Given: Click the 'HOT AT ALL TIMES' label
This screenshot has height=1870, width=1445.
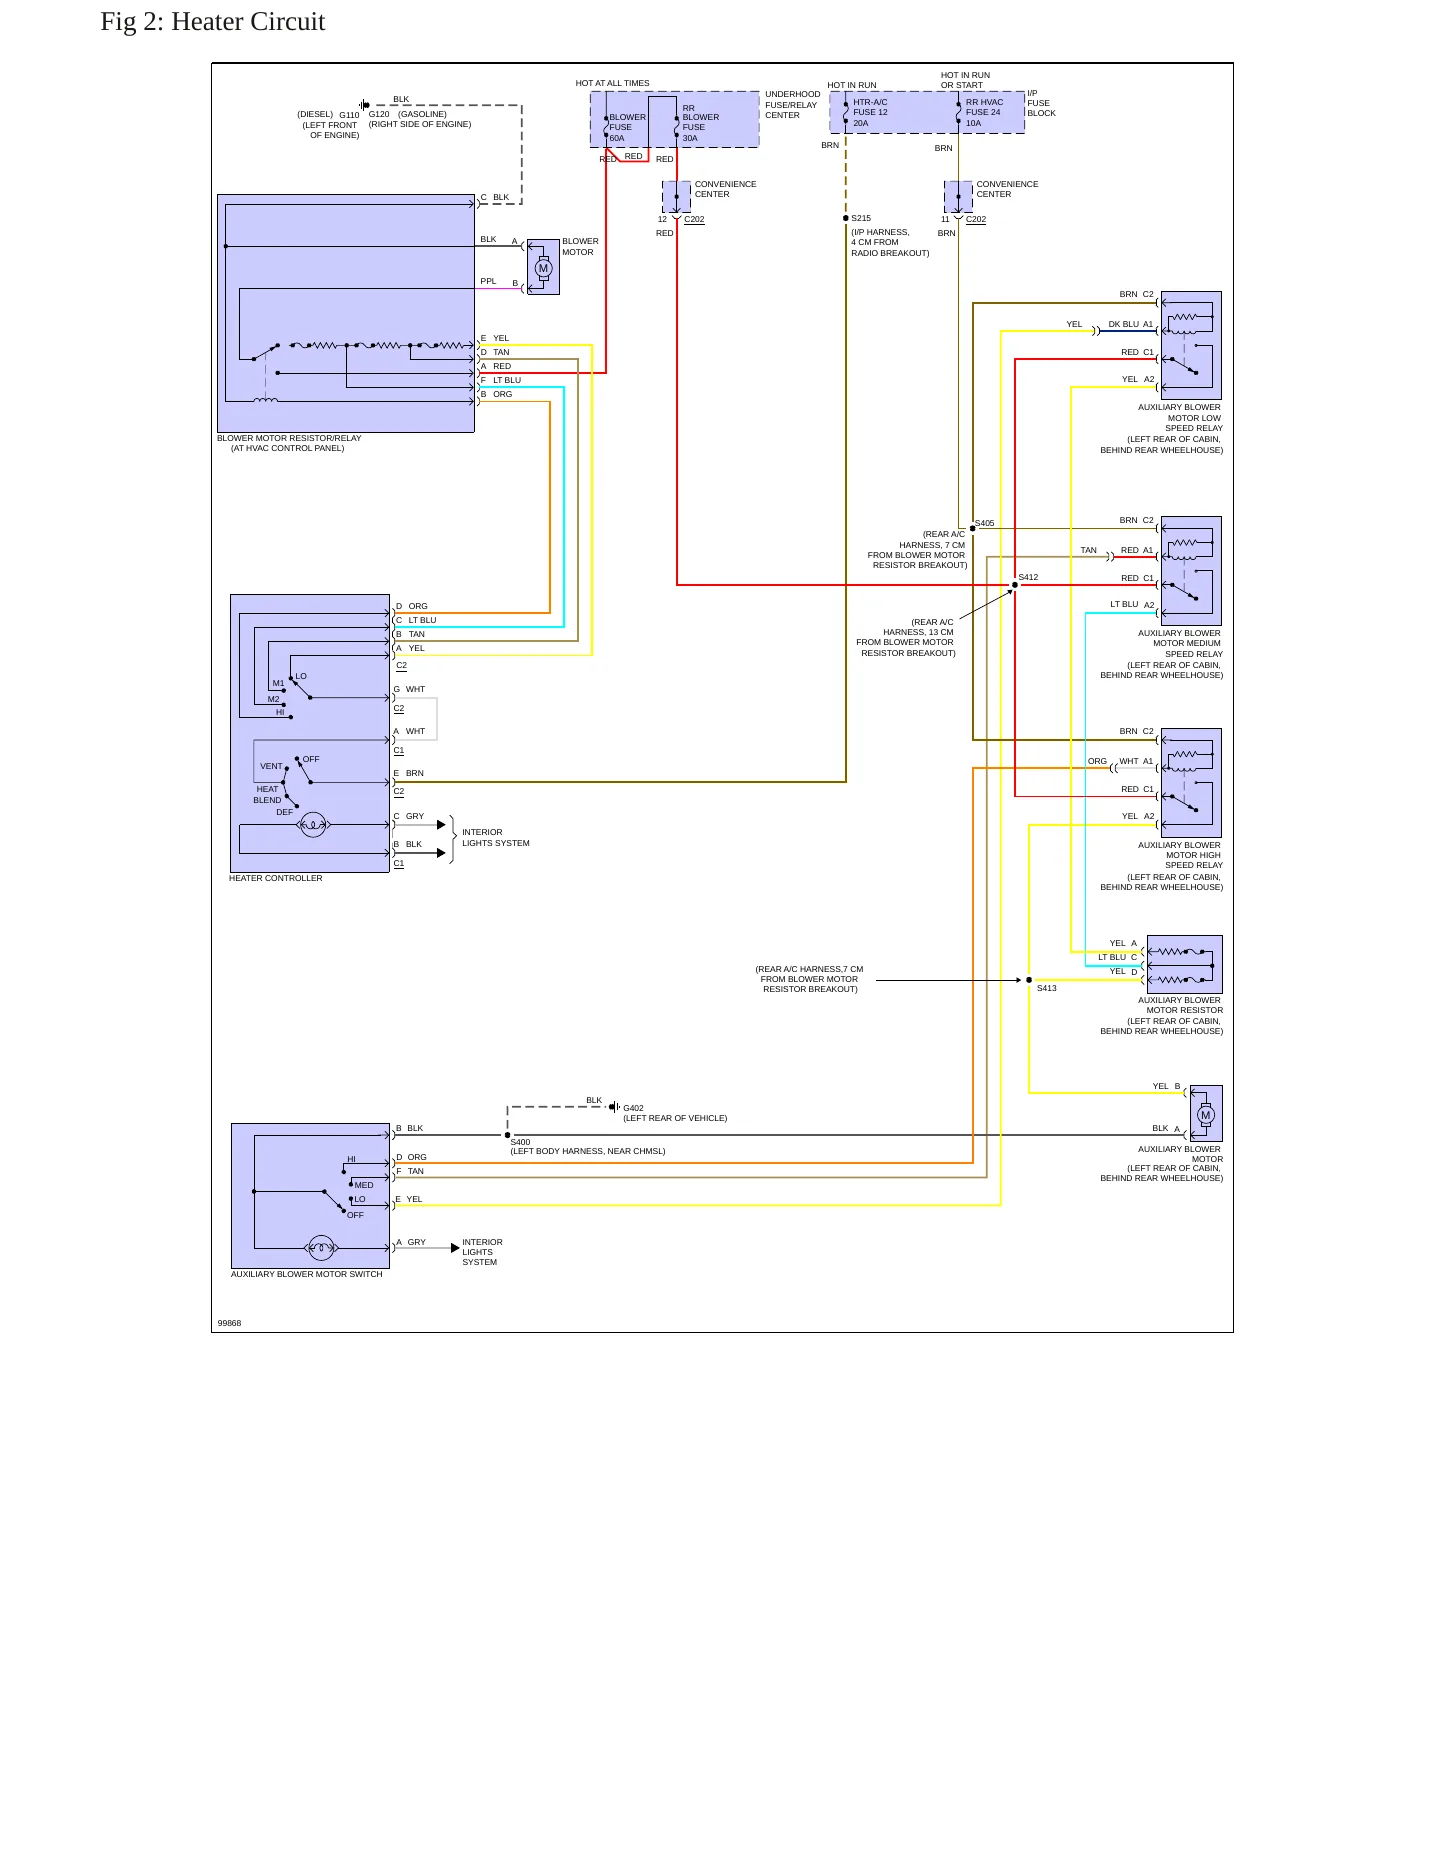Looking at the screenshot, I should [x=612, y=83].
